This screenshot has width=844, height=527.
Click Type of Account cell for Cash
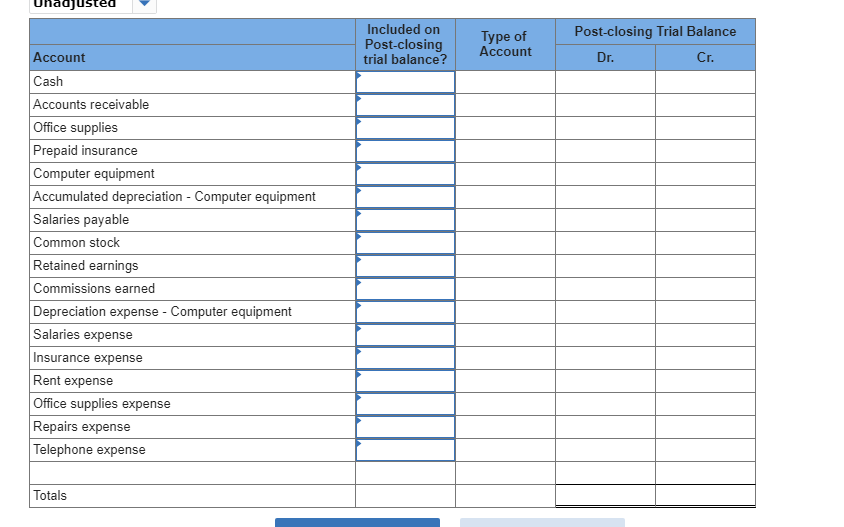(505, 82)
